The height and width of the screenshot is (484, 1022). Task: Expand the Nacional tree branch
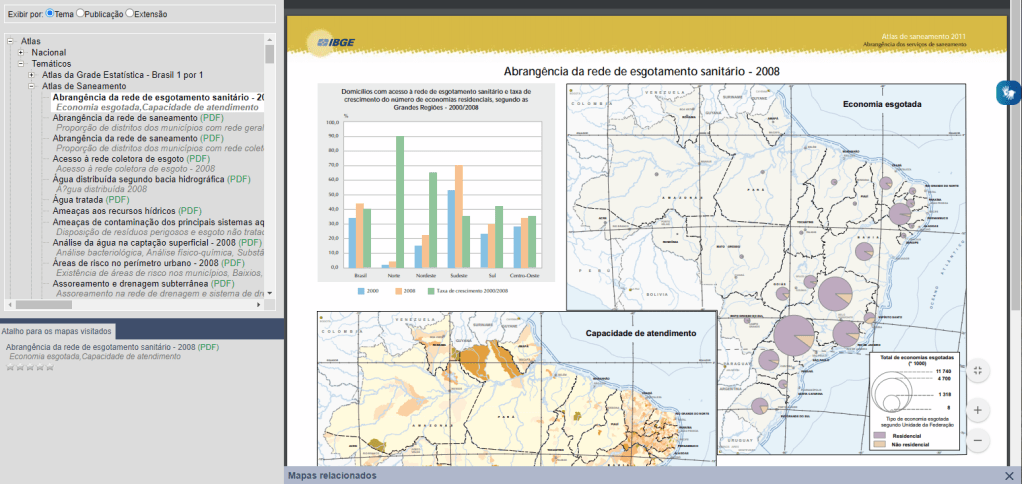pos(20,52)
